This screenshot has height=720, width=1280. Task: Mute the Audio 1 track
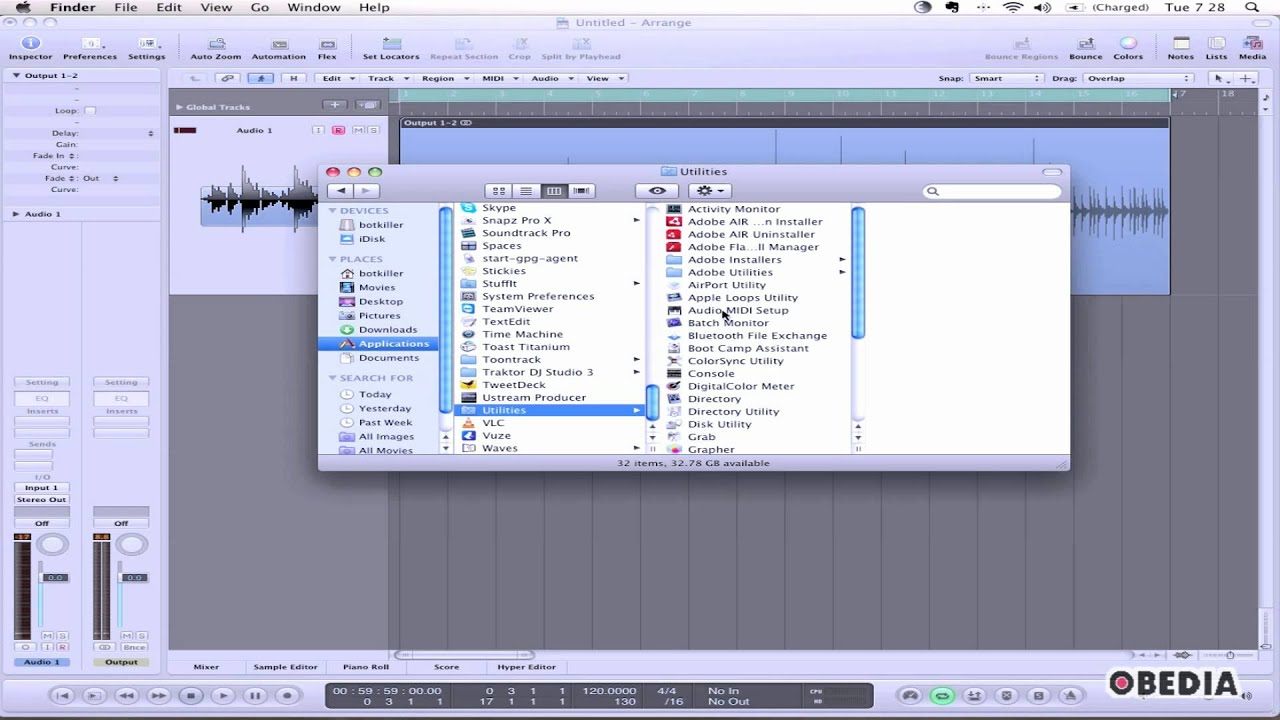pos(358,130)
